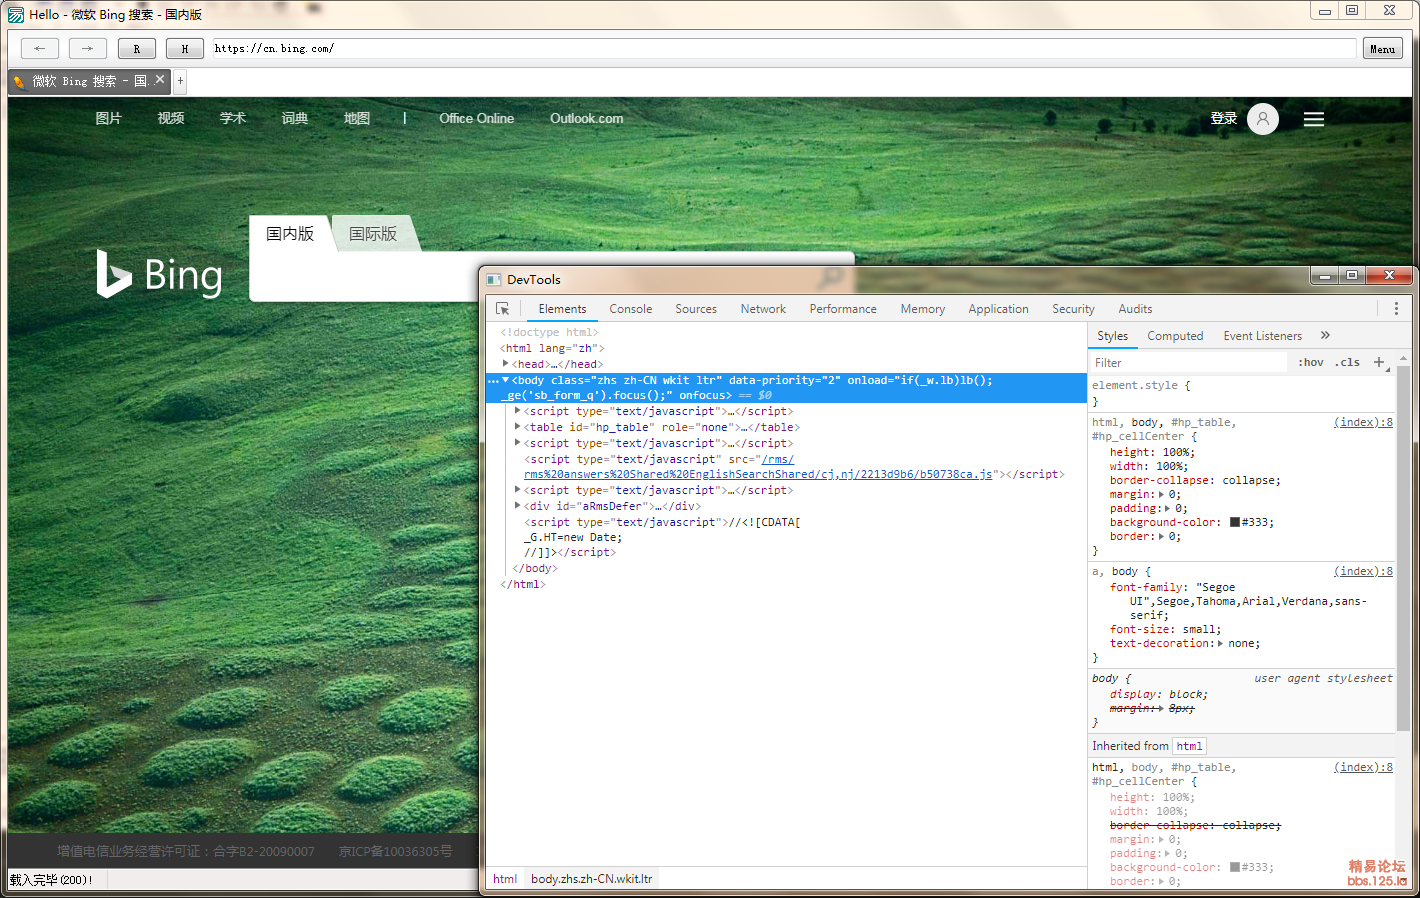Open Bing hamburger menu icon
Screen dimensions: 1420x898
[1314, 119]
